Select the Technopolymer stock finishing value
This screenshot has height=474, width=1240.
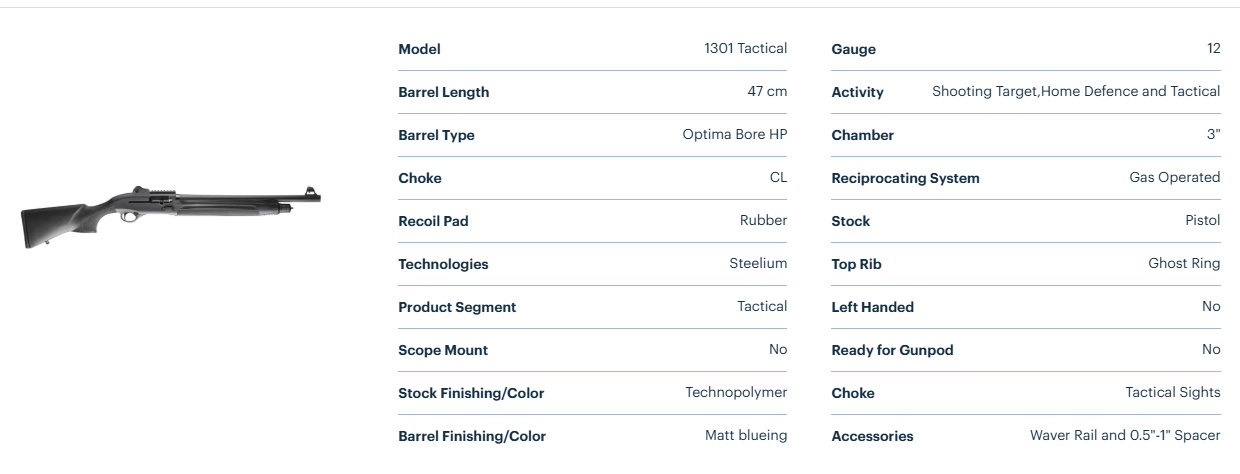pos(736,392)
